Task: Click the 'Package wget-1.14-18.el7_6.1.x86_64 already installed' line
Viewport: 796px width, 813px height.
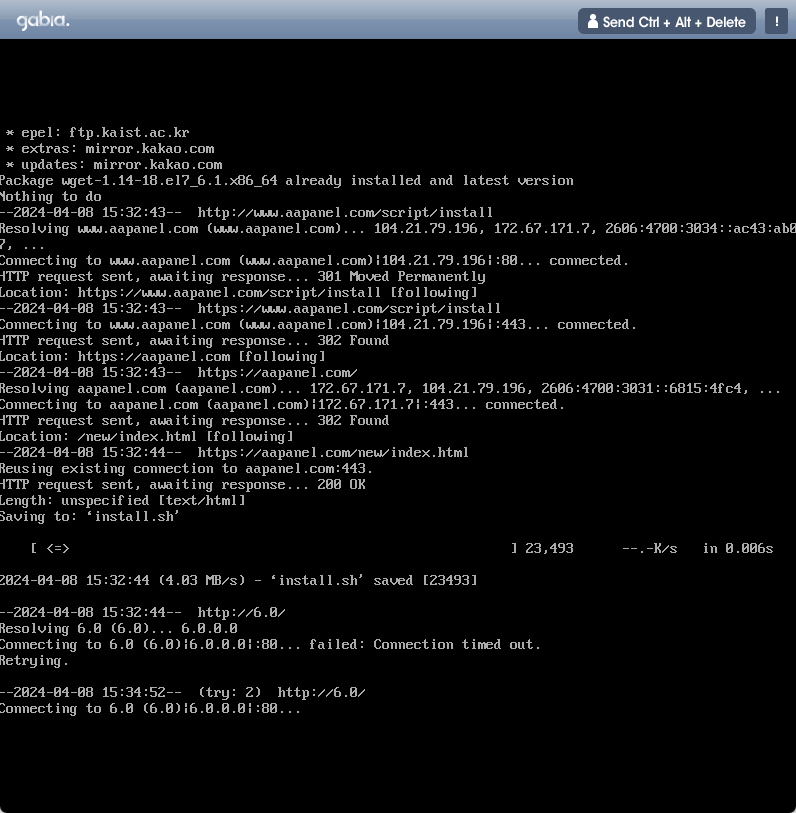Action: click(x=287, y=181)
